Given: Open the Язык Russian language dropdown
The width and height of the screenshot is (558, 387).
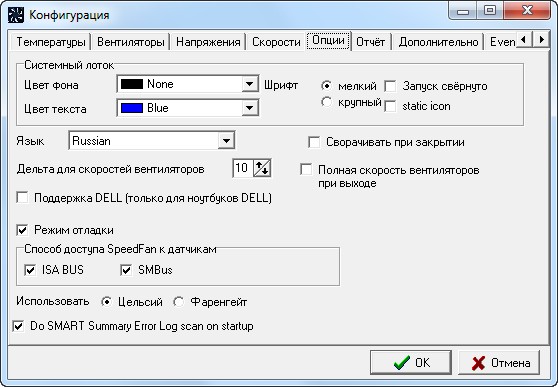Looking at the screenshot, I should point(226,141).
